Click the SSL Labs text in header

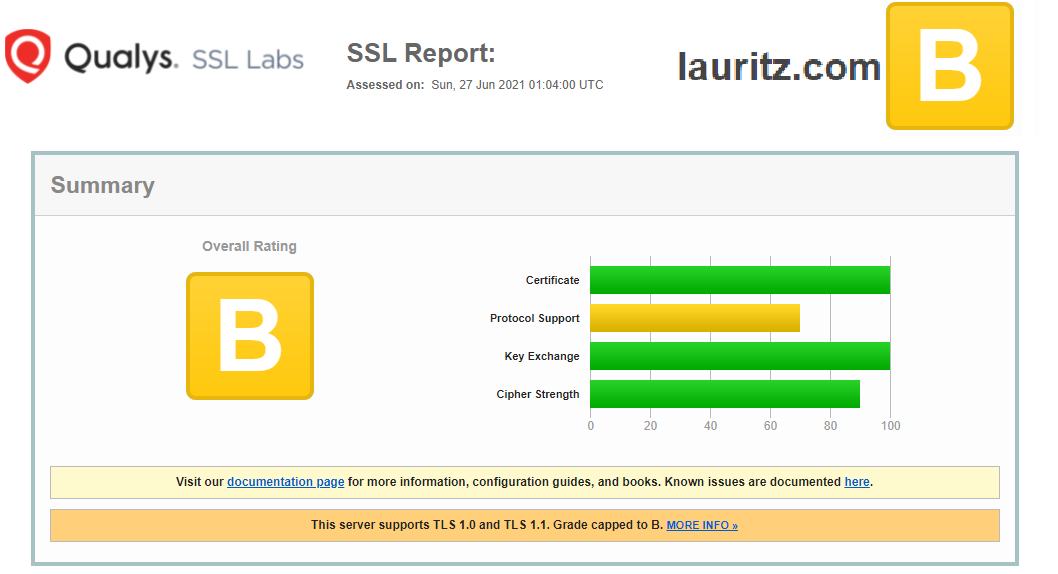coord(248,59)
